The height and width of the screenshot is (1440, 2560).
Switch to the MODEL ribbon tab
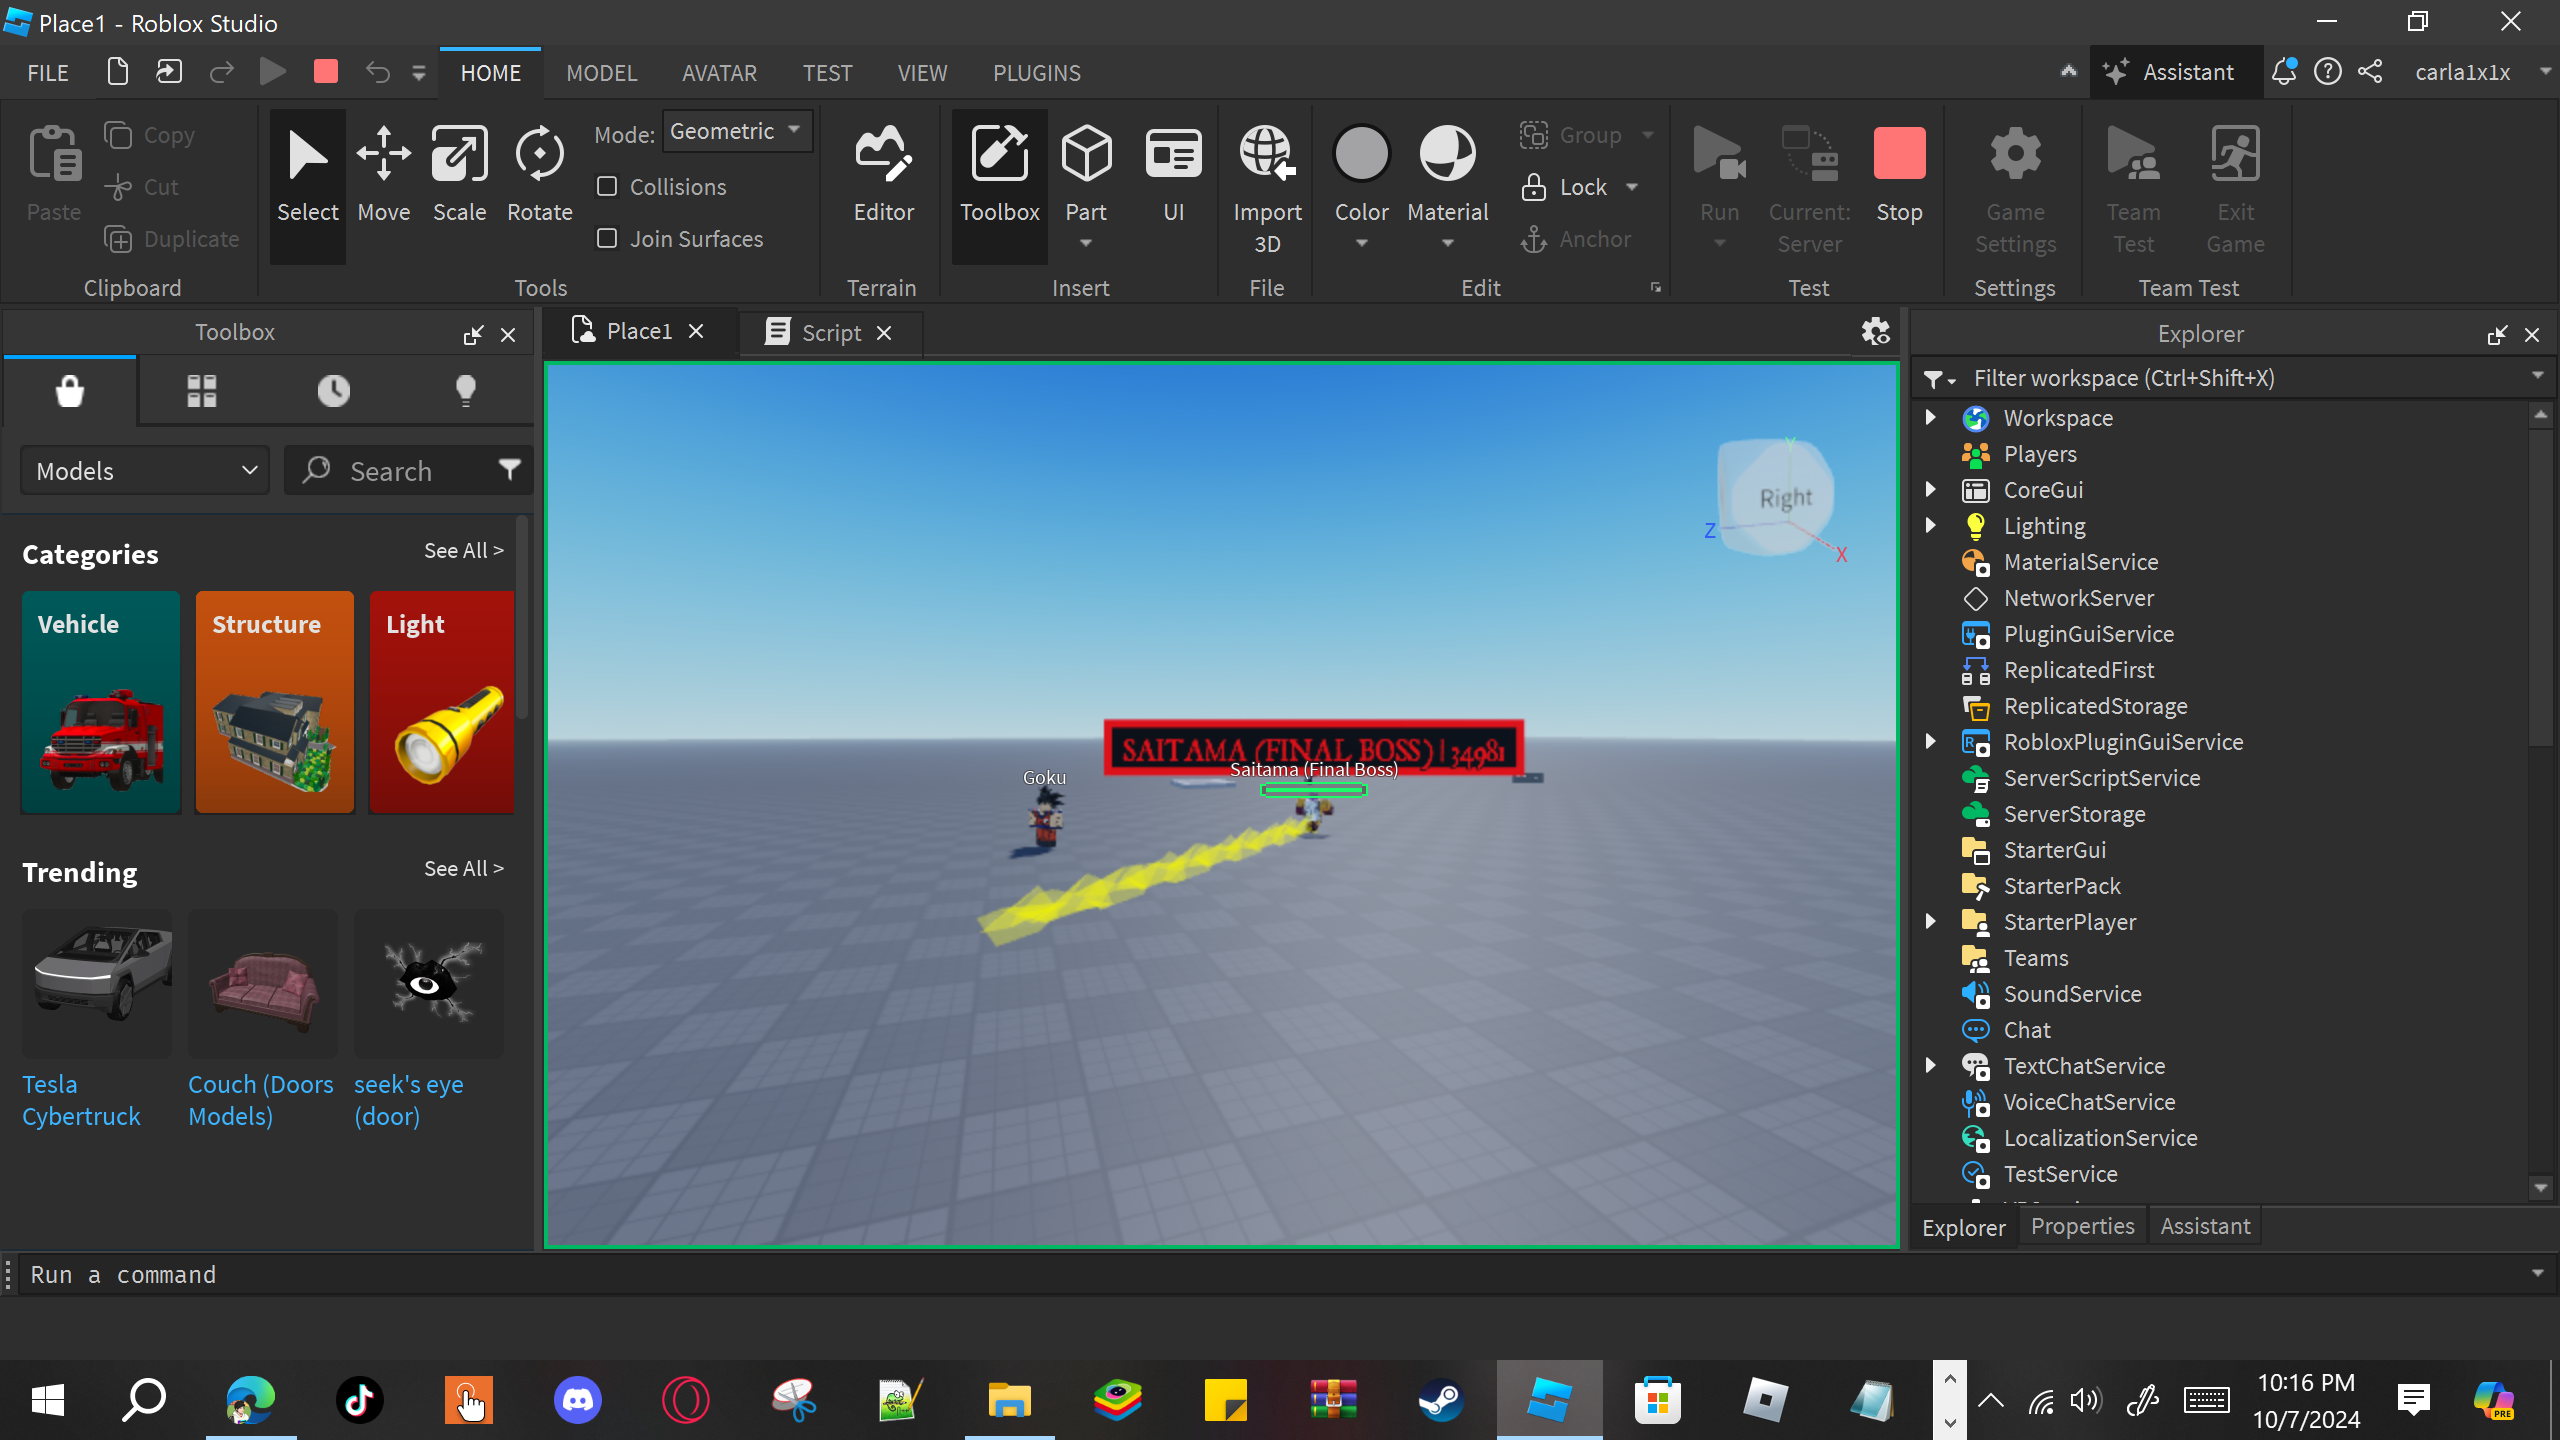click(x=601, y=73)
